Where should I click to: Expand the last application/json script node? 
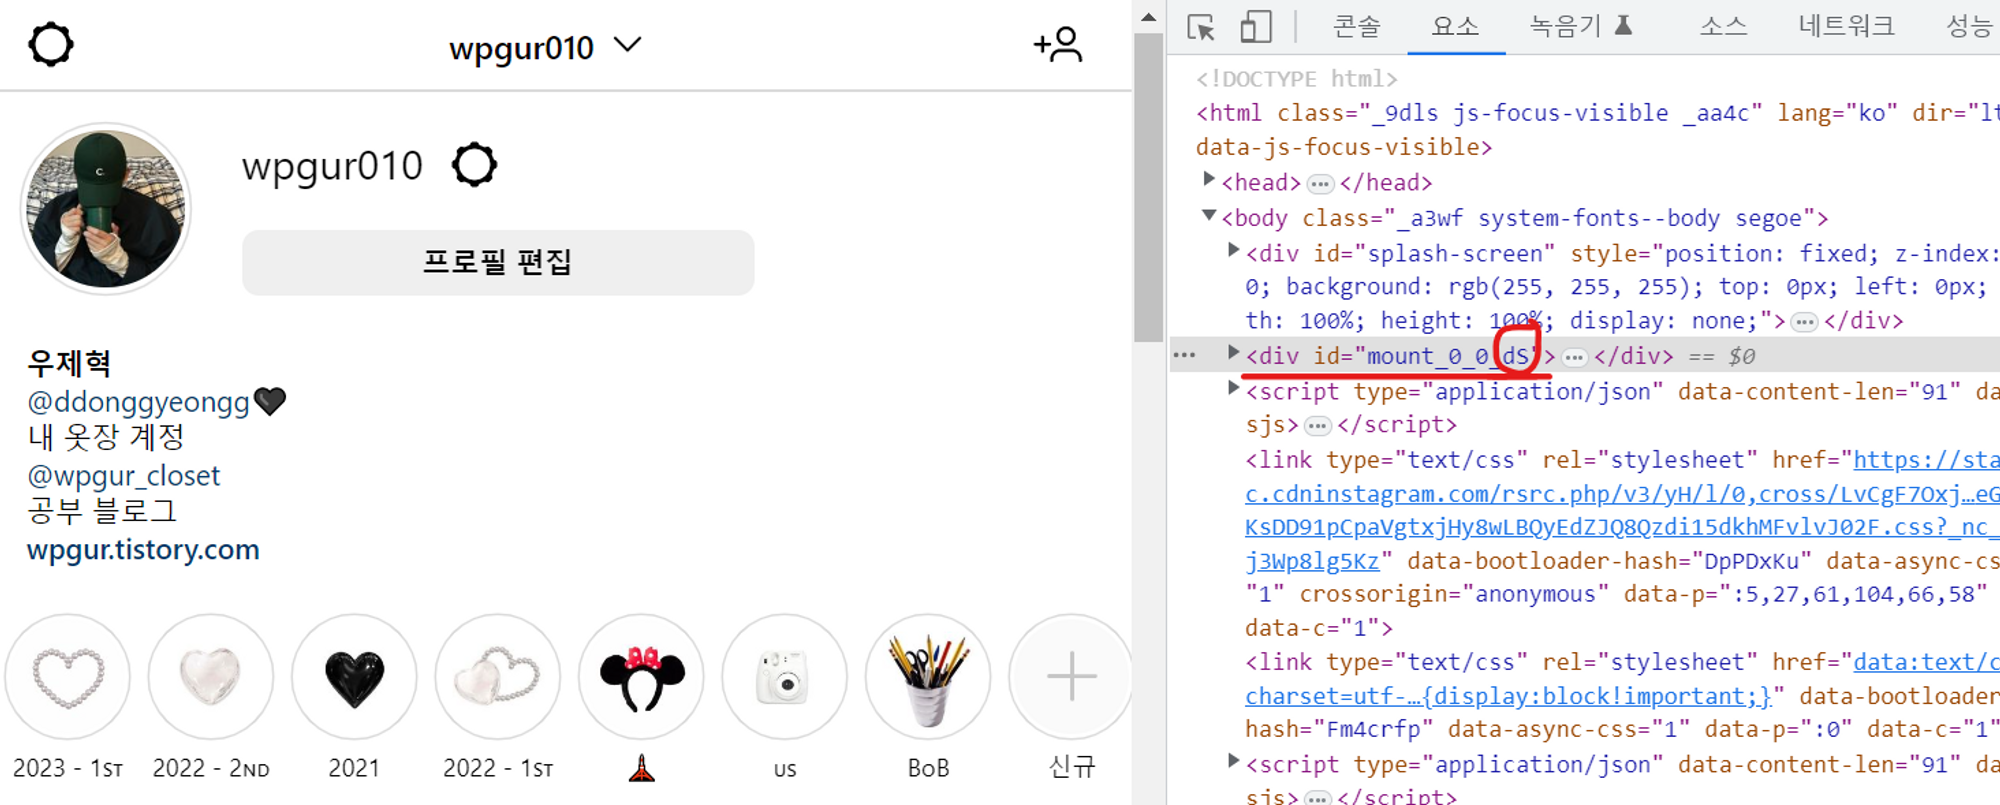coord(1233,762)
